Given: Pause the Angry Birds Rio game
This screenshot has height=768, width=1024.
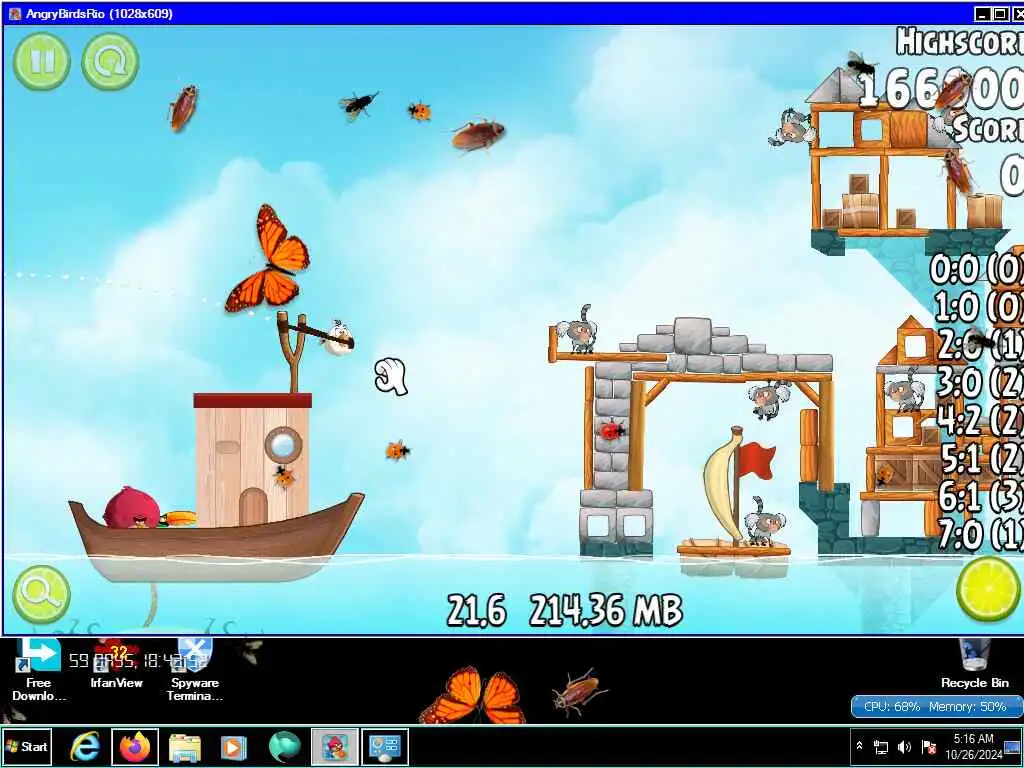Looking at the screenshot, I should (42, 61).
